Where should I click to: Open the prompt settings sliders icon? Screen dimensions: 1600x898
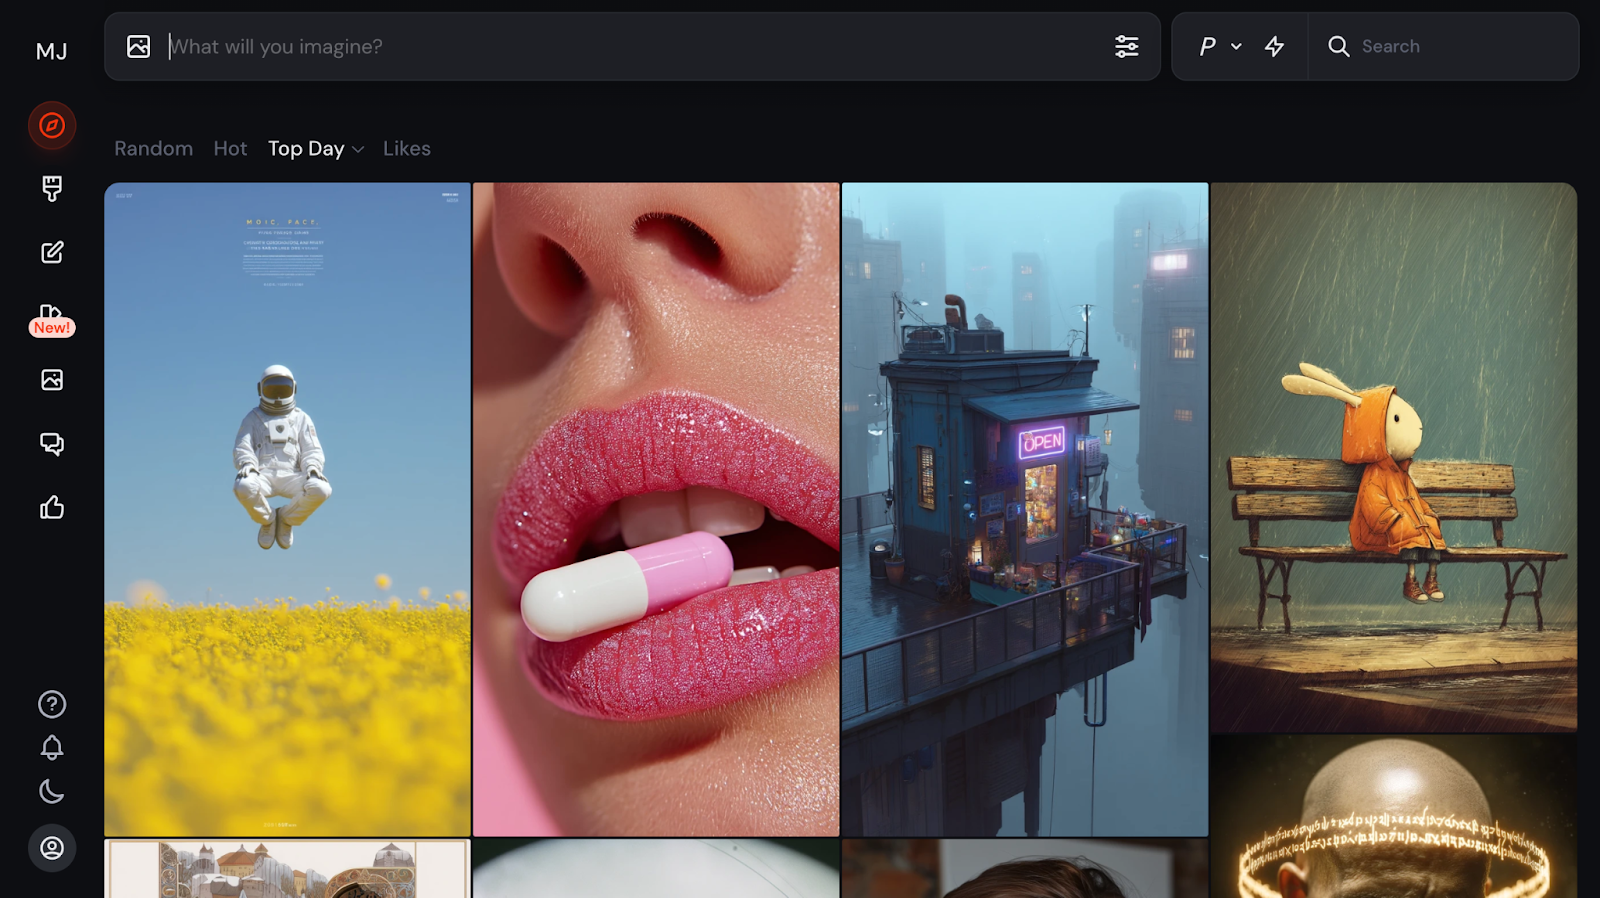pyautogui.click(x=1127, y=46)
